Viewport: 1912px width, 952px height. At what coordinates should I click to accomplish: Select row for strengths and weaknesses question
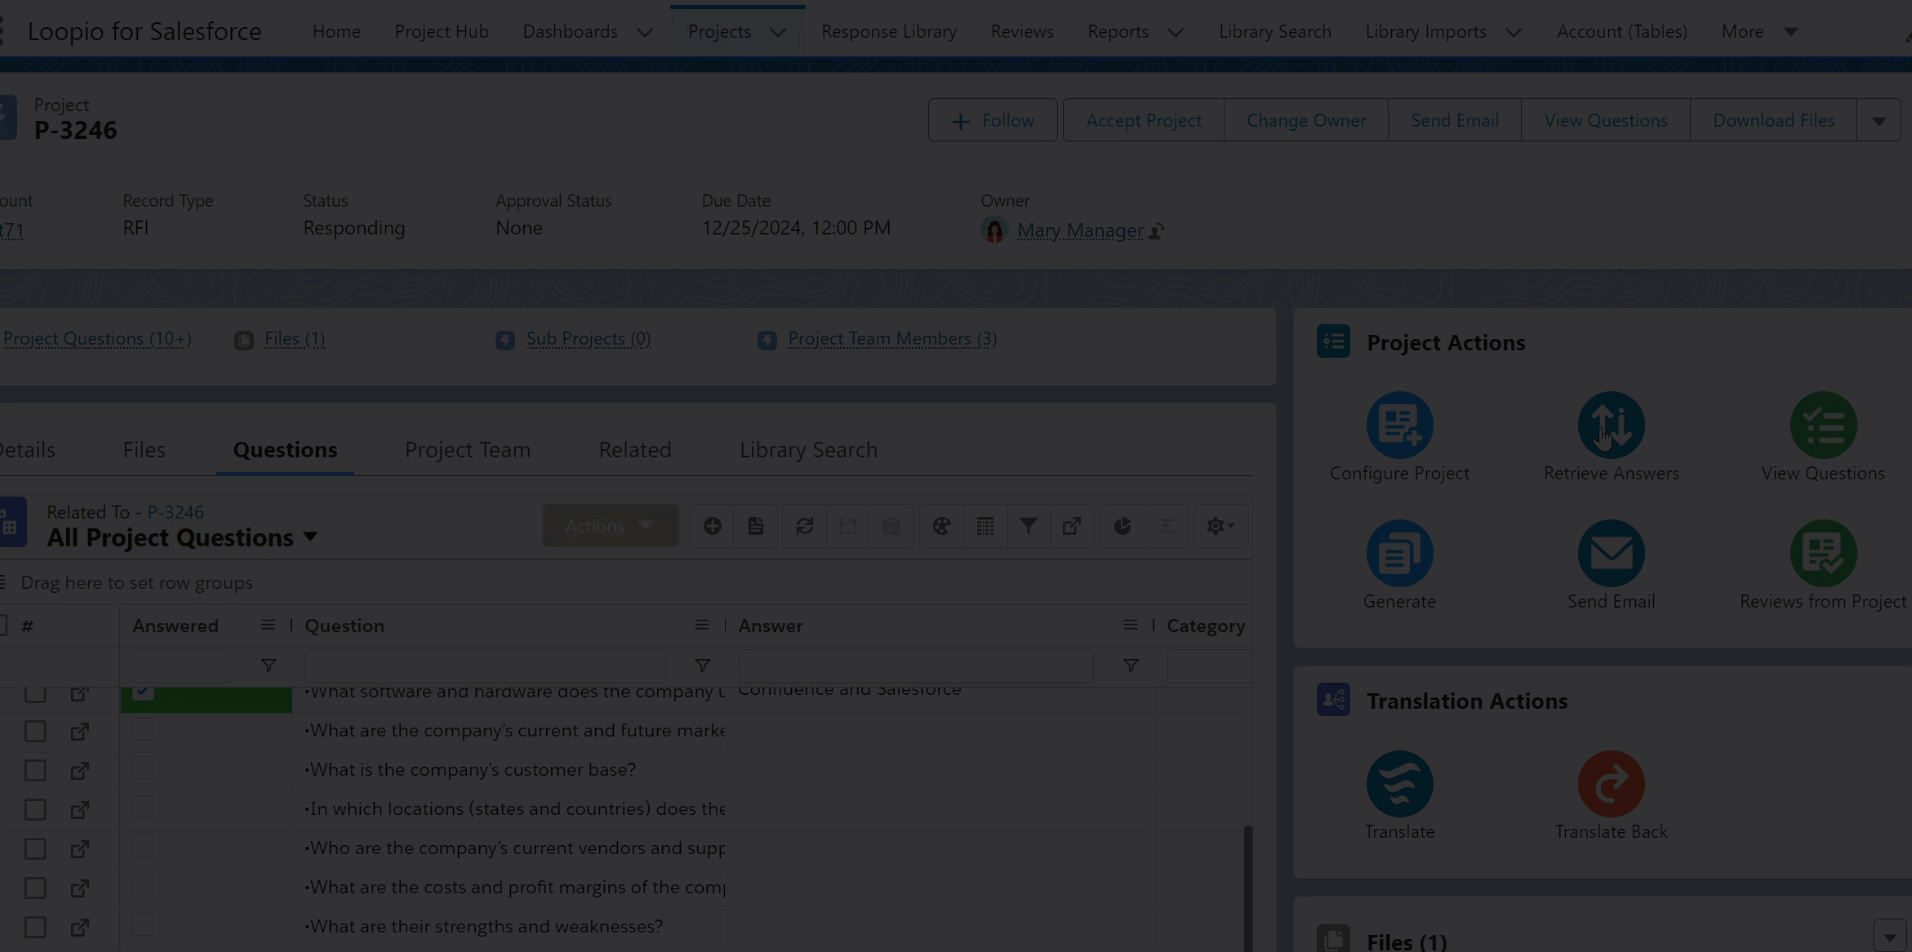(35, 927)
